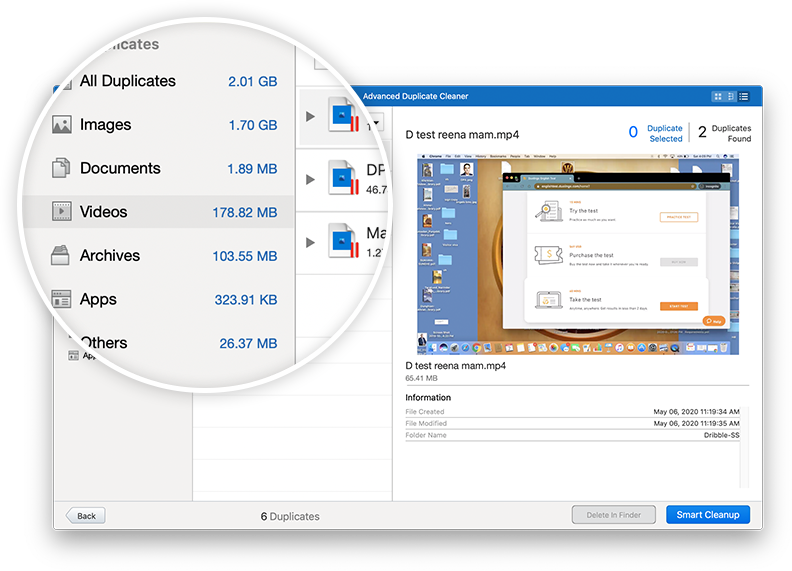Click the Documents category icon
Viewport: 792px width, 571px height.
click(61, 168)
